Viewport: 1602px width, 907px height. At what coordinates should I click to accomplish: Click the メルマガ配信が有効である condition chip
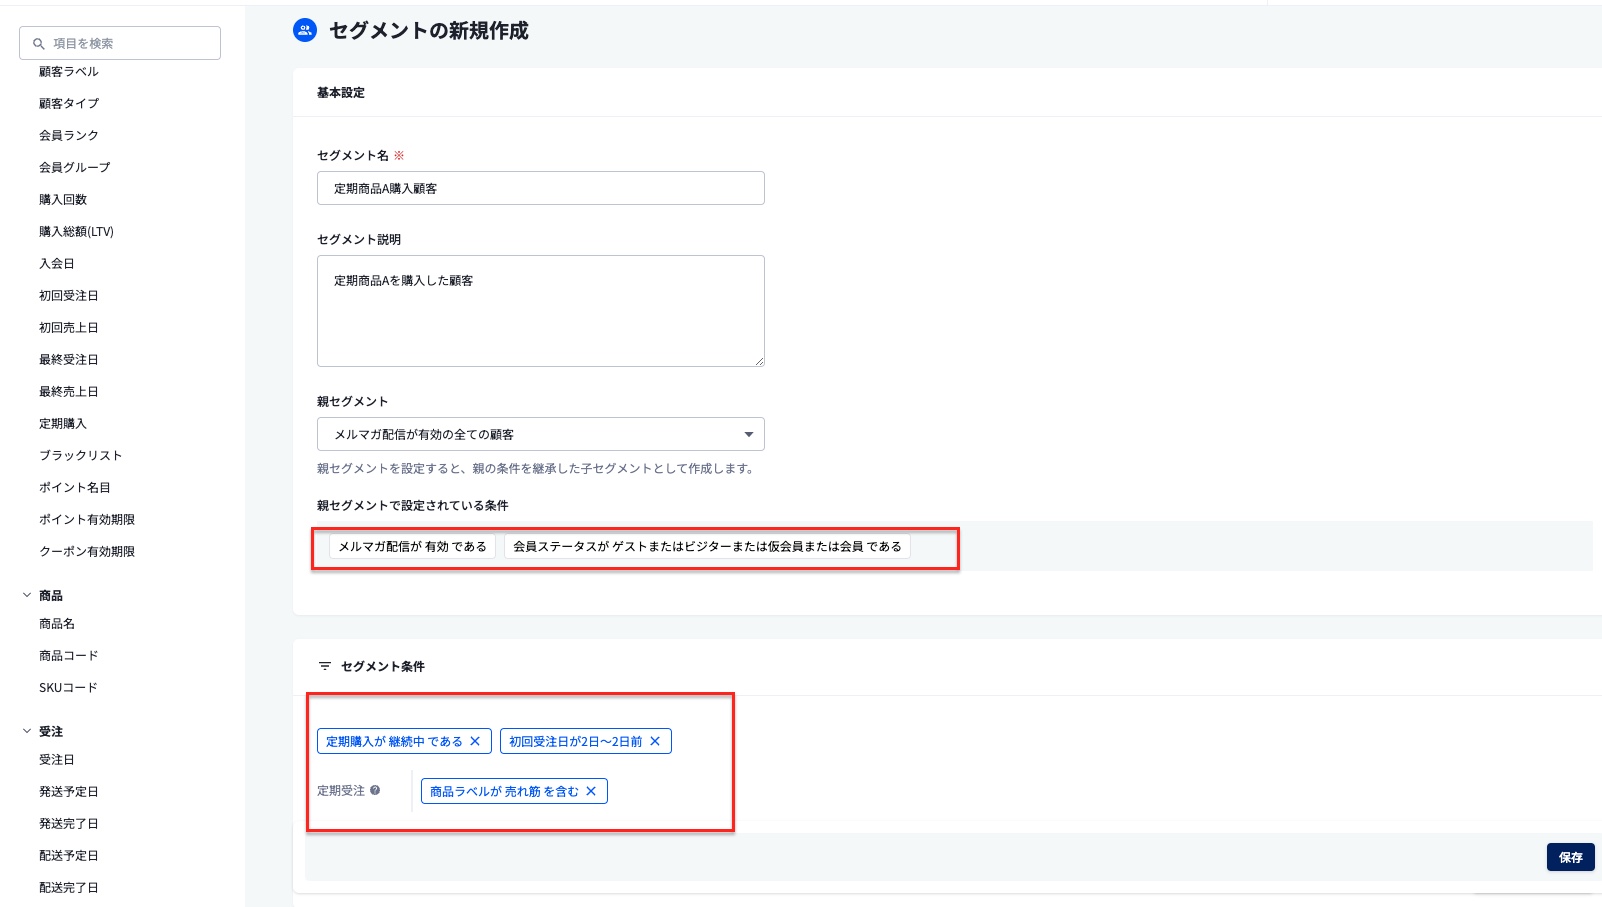click(x=410, y=546)
